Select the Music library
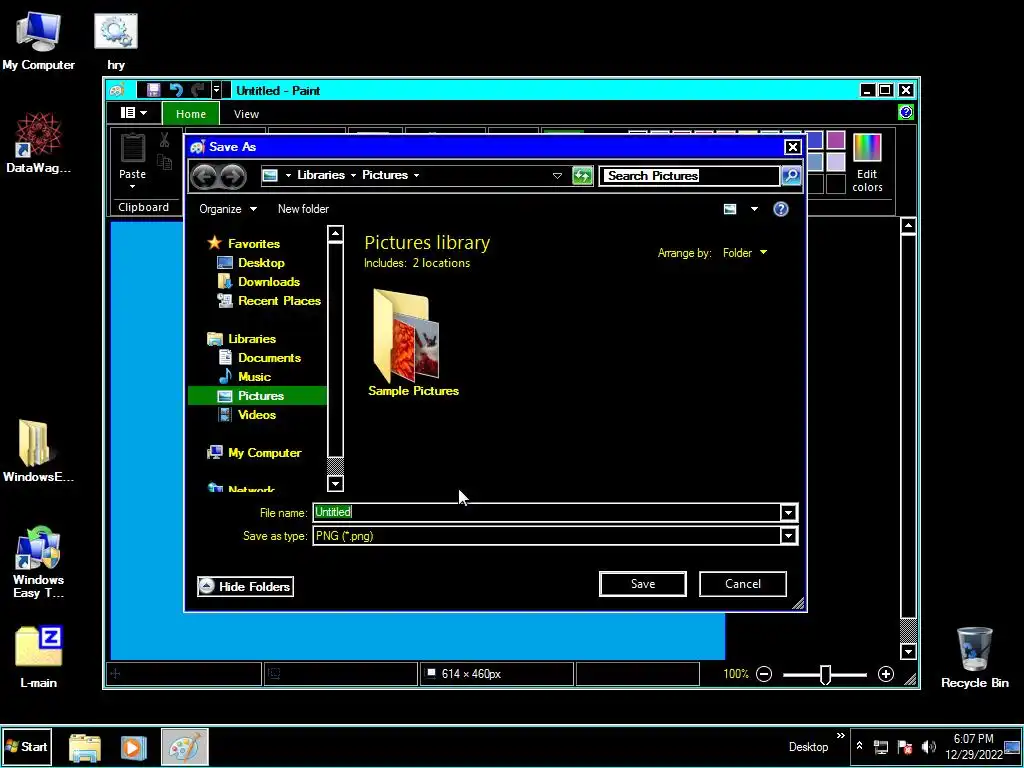 pos(254,376)
